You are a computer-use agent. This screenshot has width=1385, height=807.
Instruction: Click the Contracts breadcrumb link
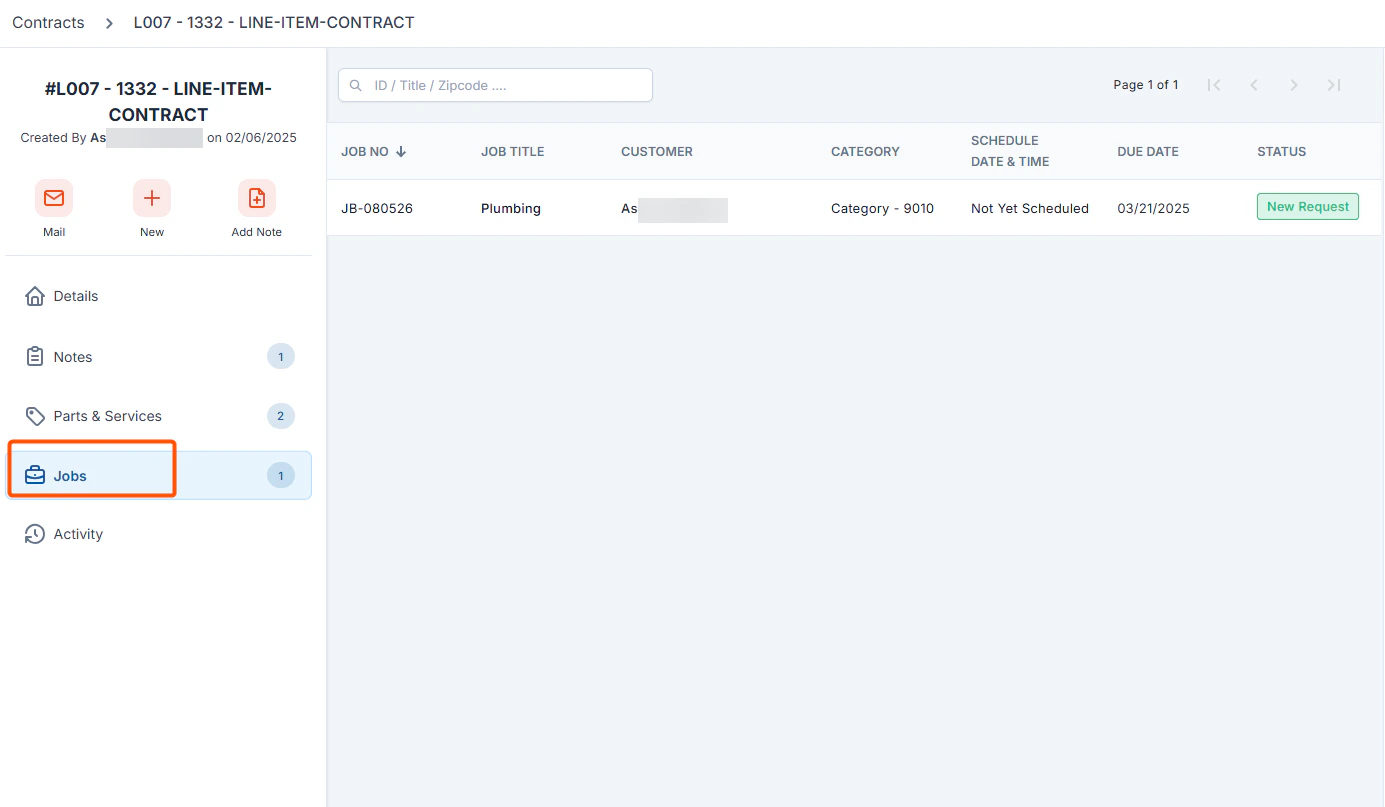[48, 22]
